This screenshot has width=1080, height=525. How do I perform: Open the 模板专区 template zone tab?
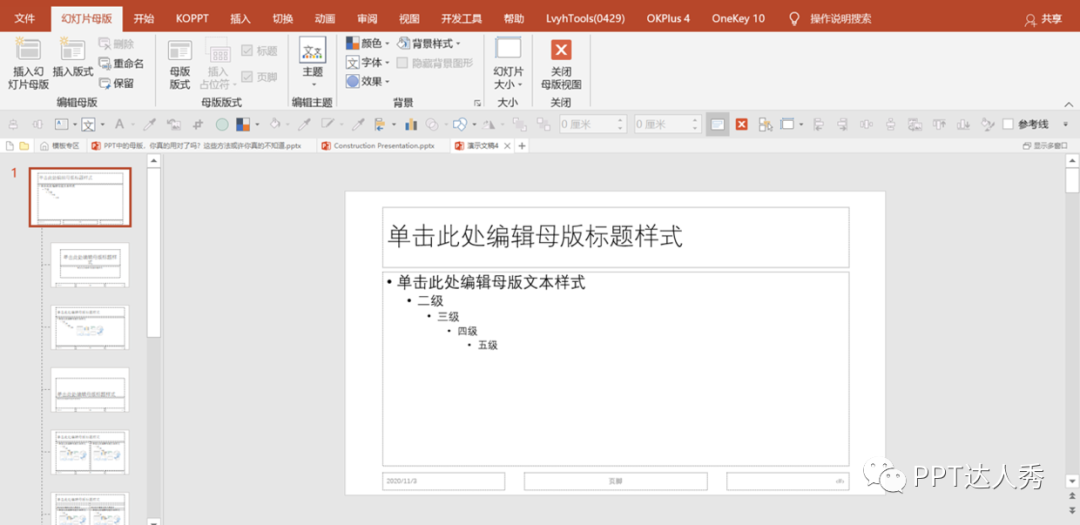pyautogui.click(x=59, y=146)
